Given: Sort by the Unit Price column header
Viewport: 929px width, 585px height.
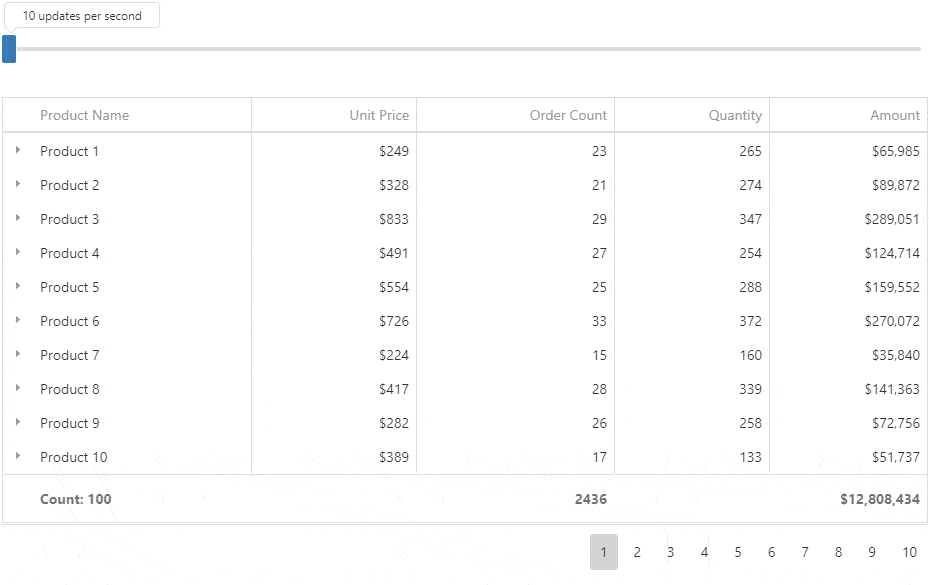Looking at the screenshot, I should 379,115.
